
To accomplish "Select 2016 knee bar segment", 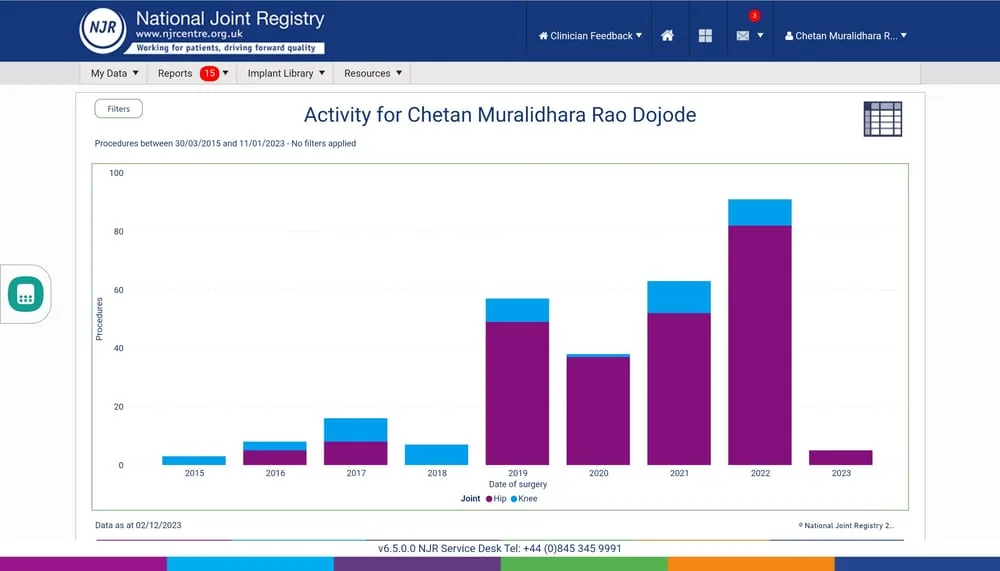I will [x=275, y=446].
